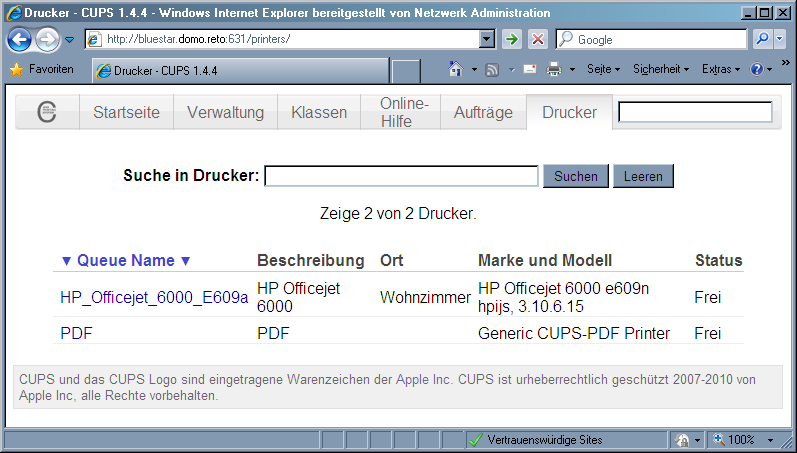This screenshot has height=453, width=797.
Task: Open the HP_Officejet_6000_E609a printer link
Action: point(154,297)
